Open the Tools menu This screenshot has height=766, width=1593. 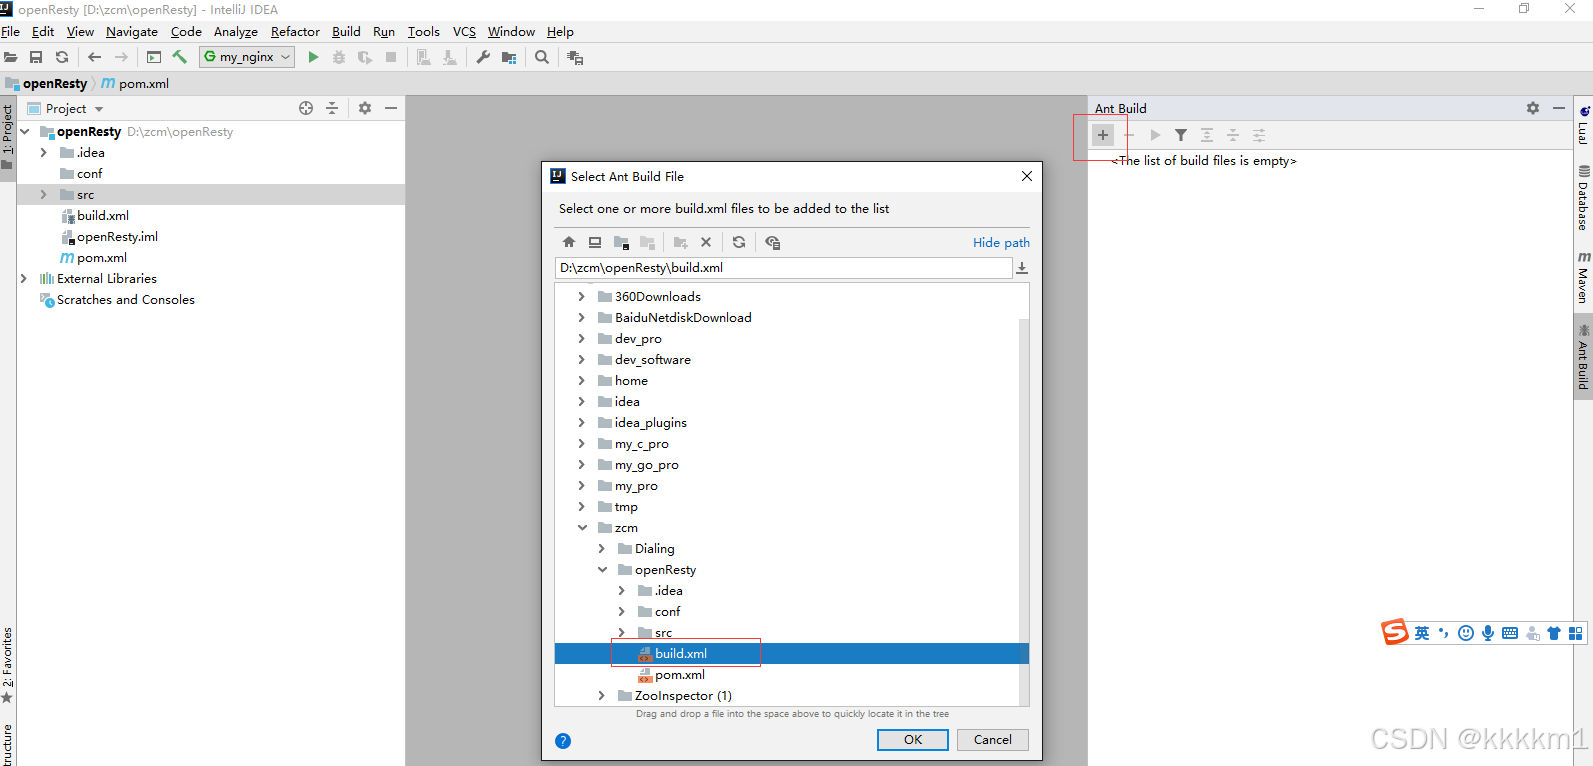423,32
